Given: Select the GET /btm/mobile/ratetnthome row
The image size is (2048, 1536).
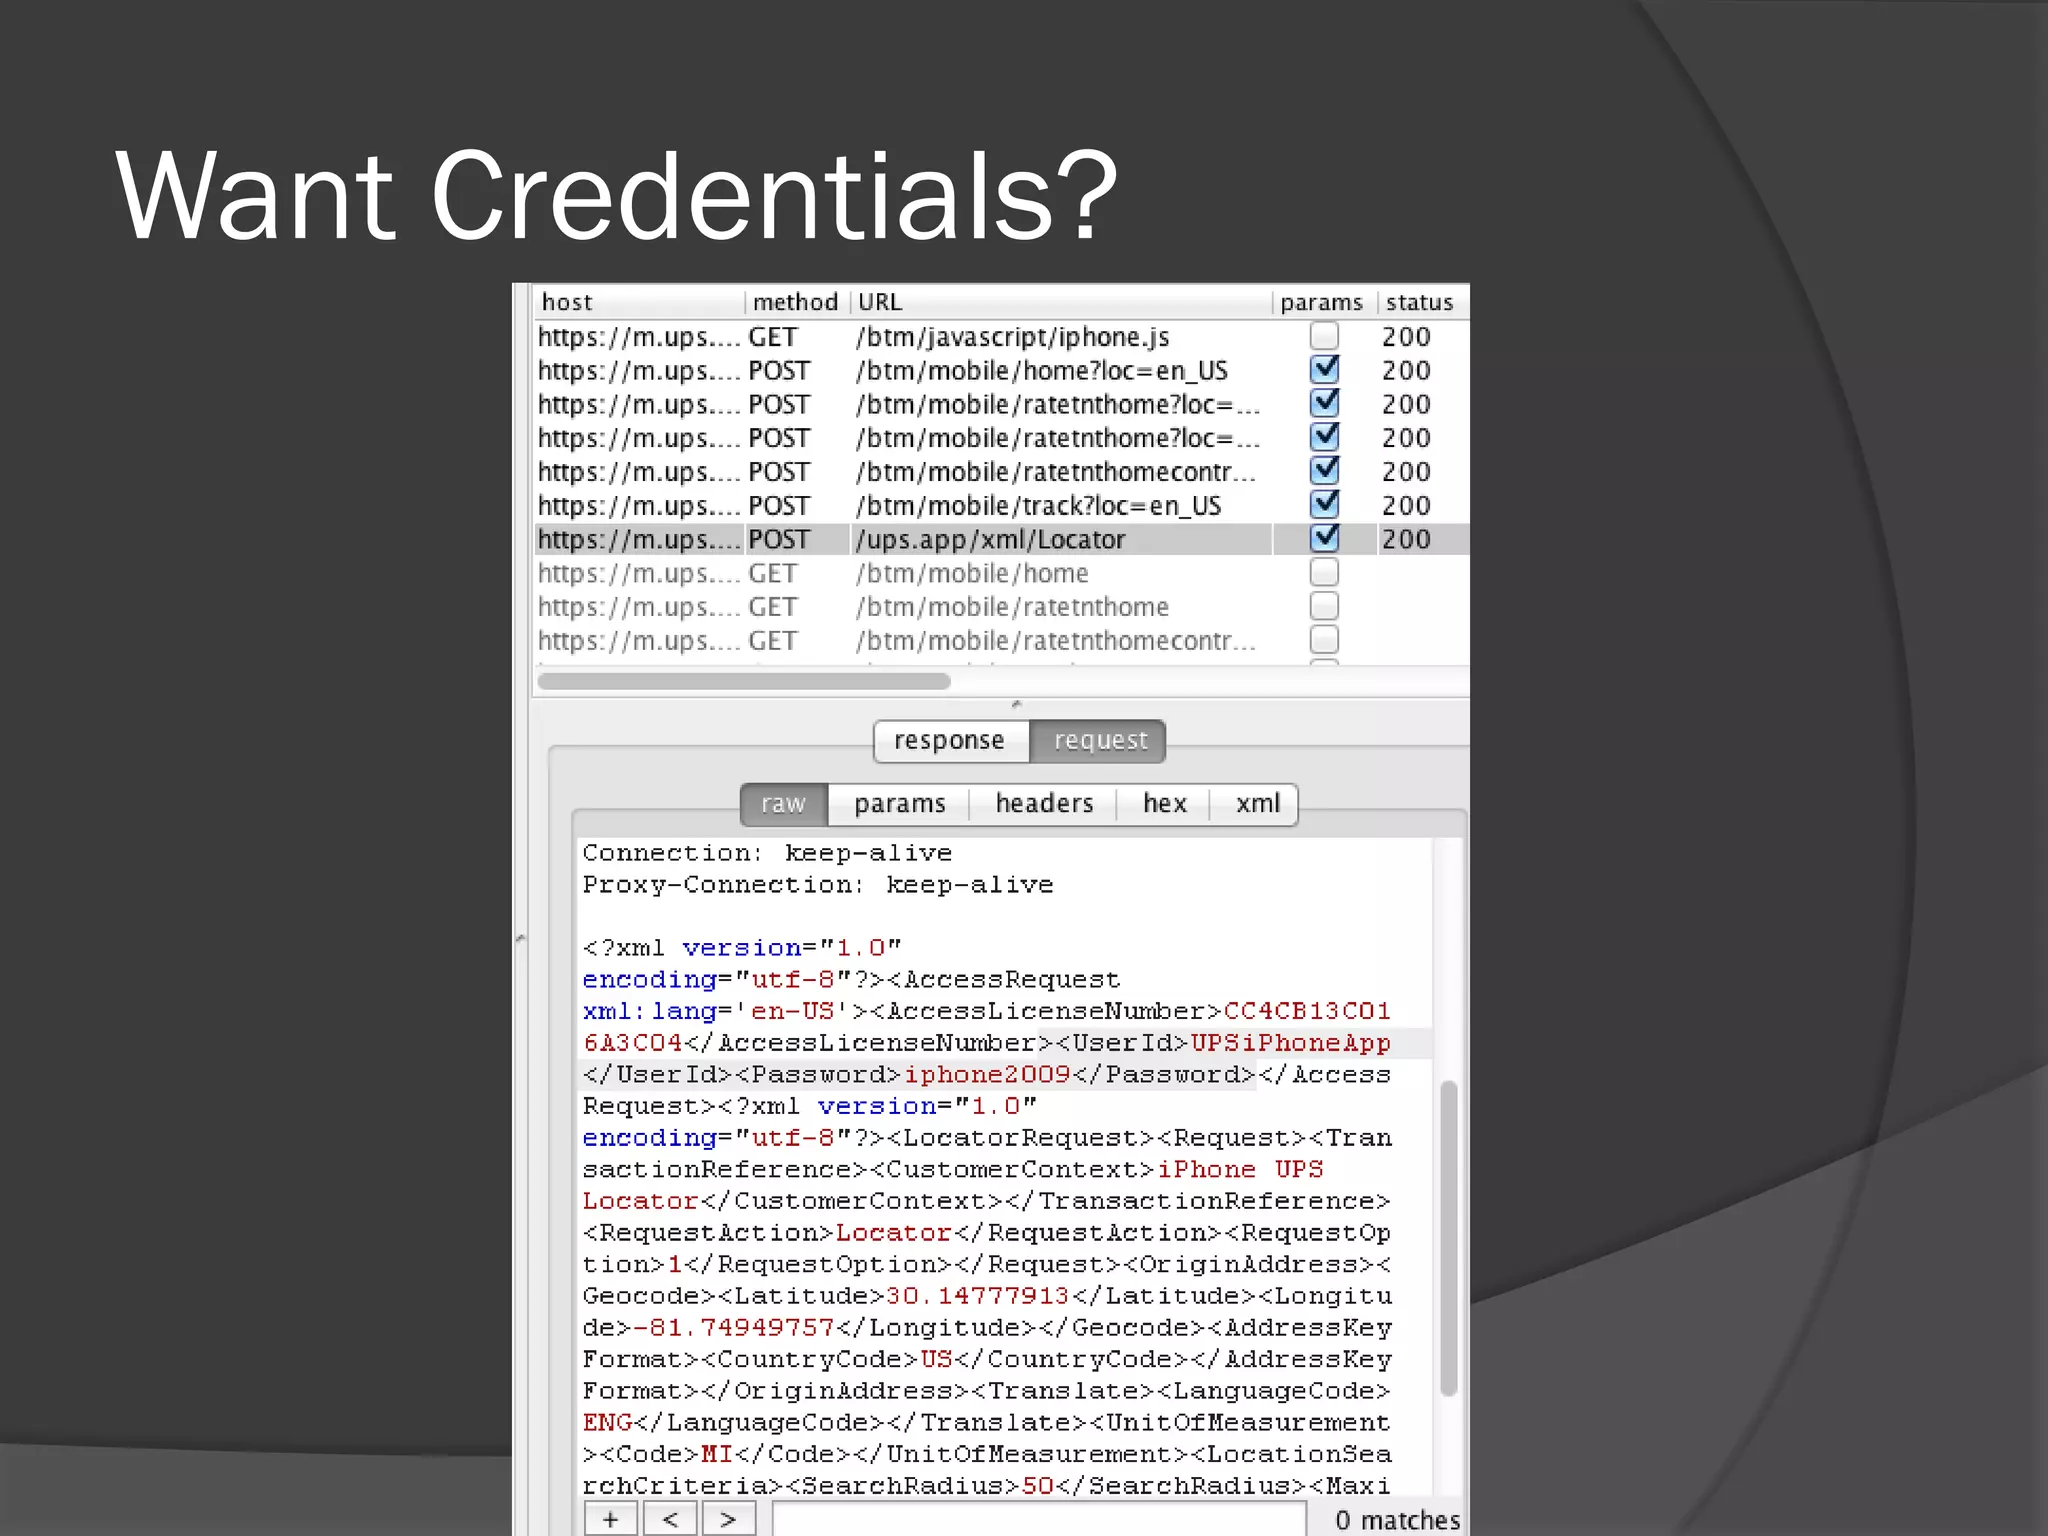Looking at the screenshot, I should coord(1001,607).
